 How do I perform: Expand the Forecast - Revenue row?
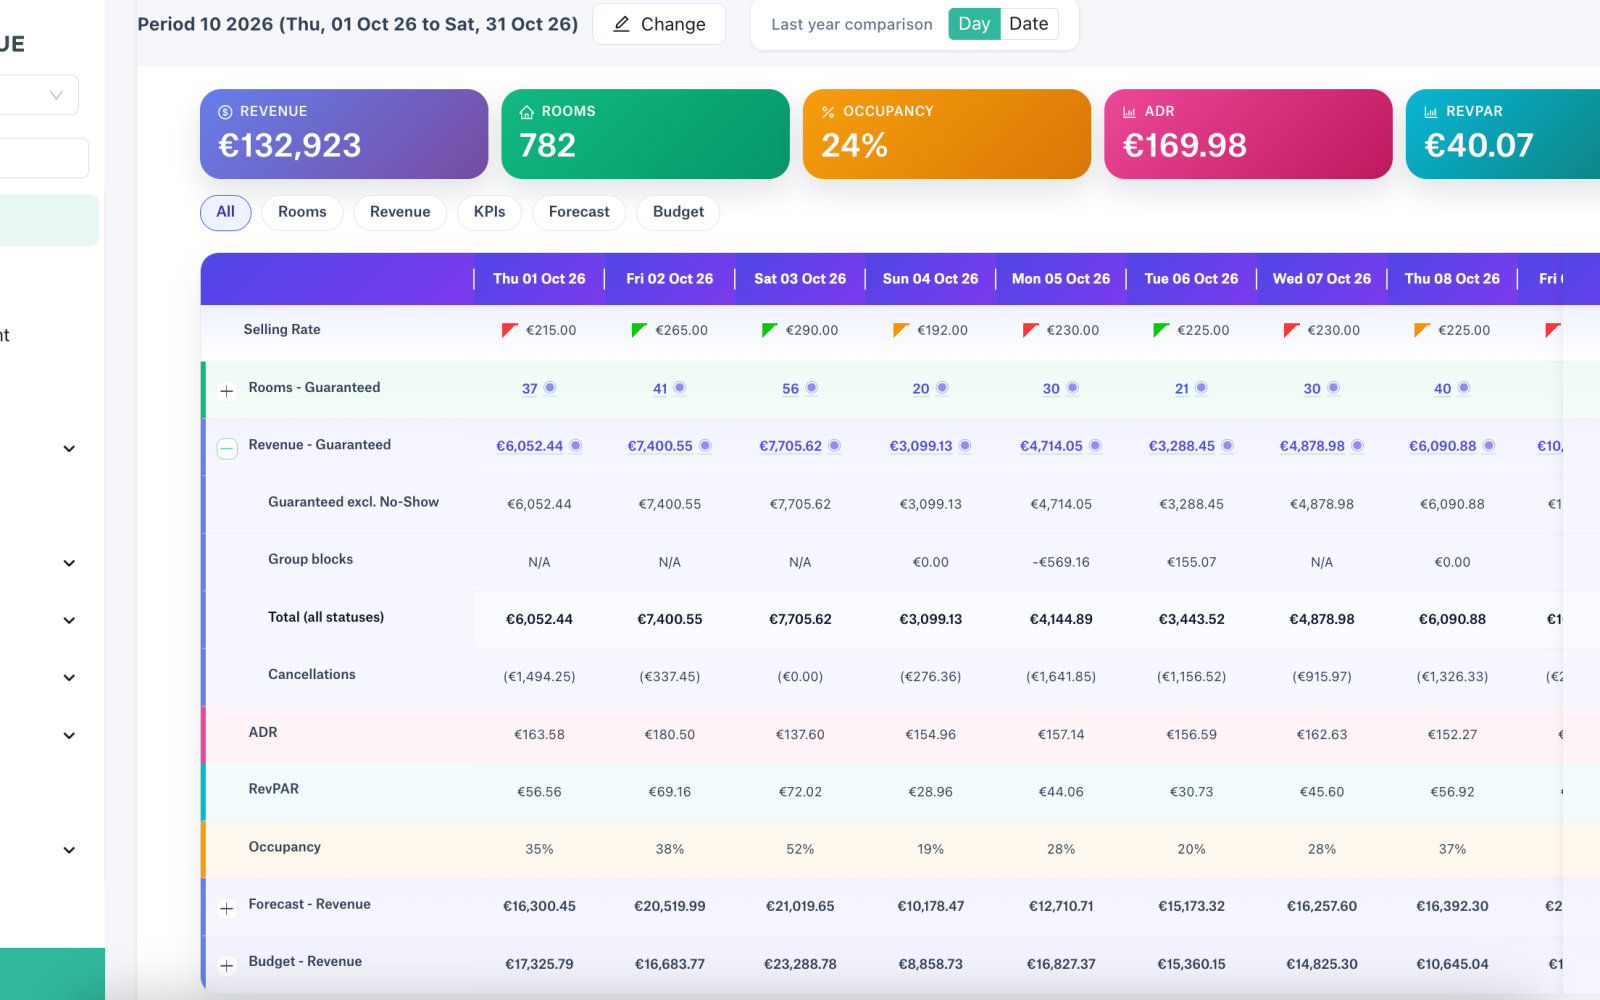(227, 908)
